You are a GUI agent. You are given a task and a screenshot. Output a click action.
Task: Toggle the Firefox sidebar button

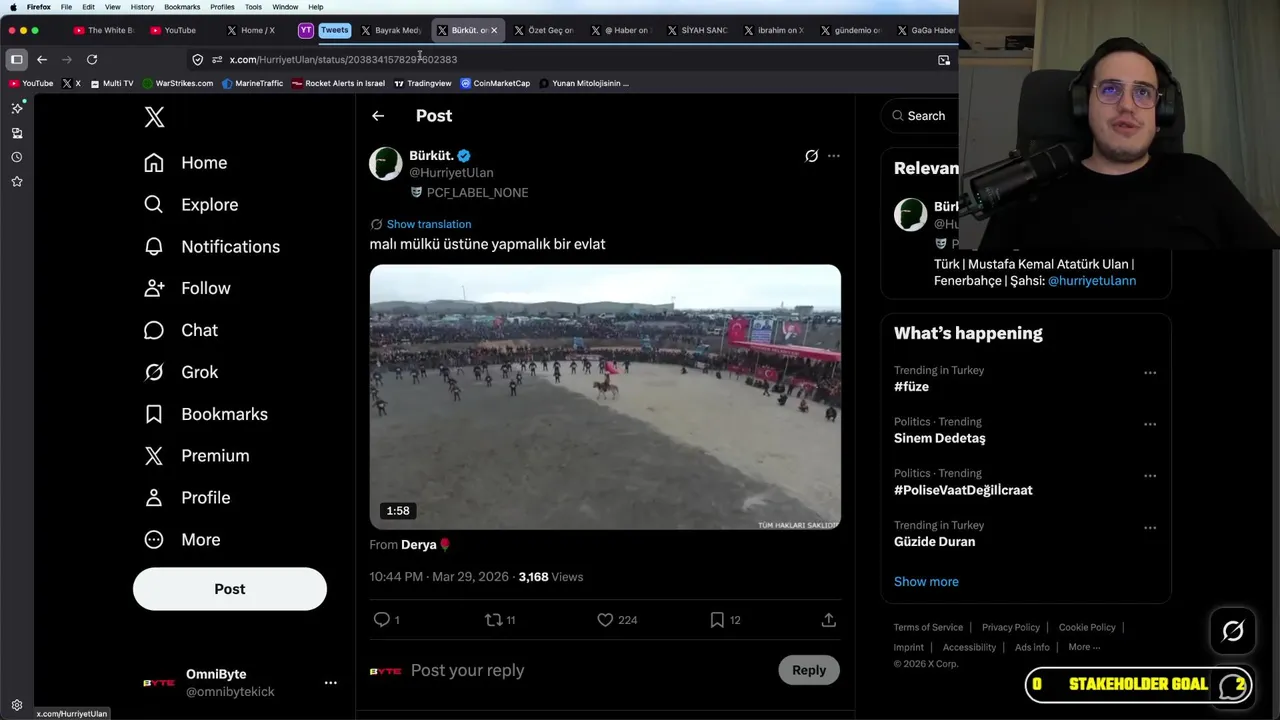pos(16,60)
